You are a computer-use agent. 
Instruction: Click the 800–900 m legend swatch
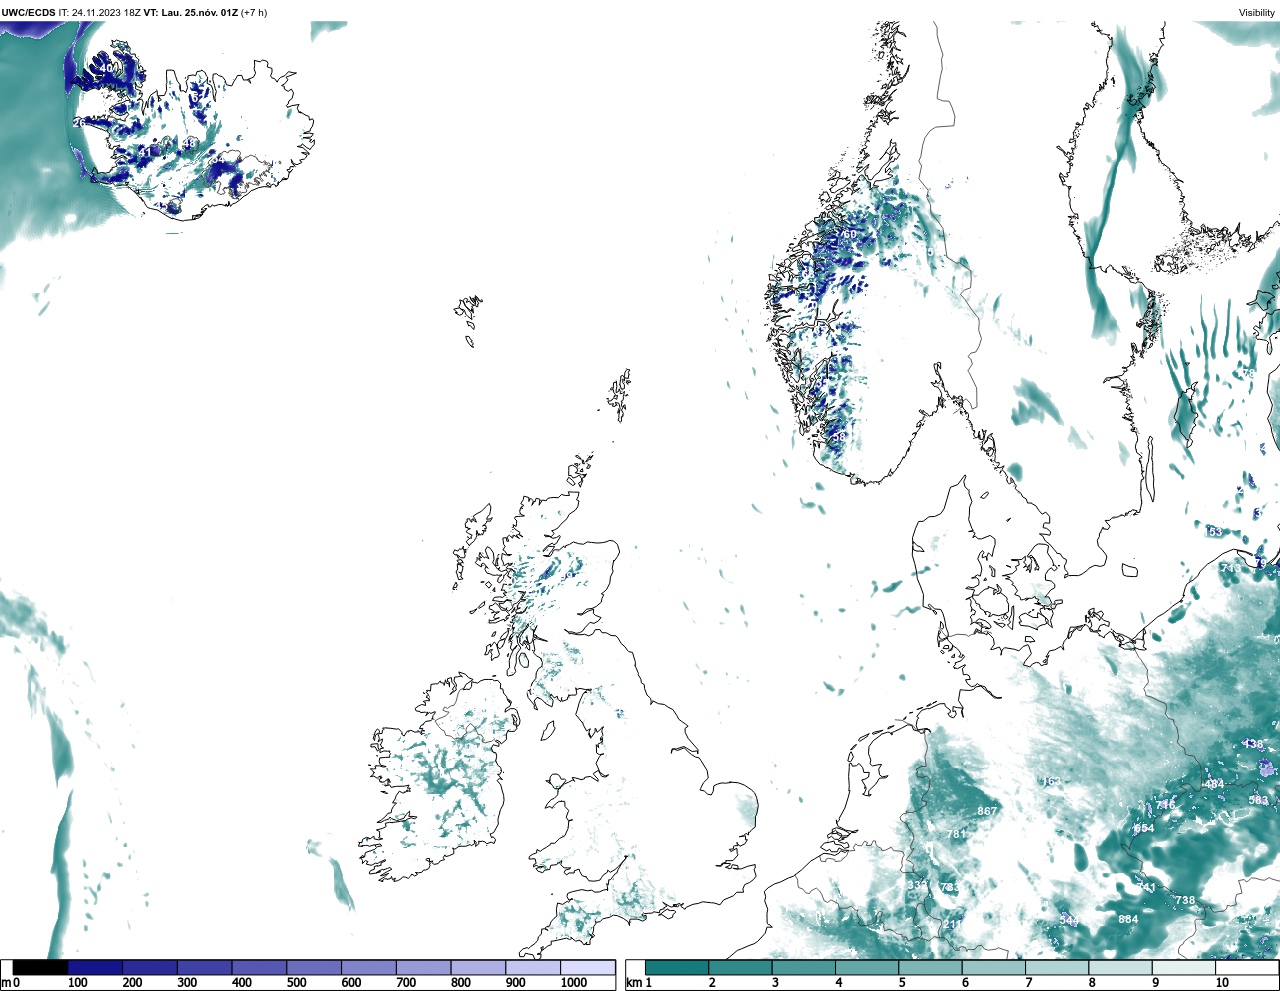(x=478, y=967)
